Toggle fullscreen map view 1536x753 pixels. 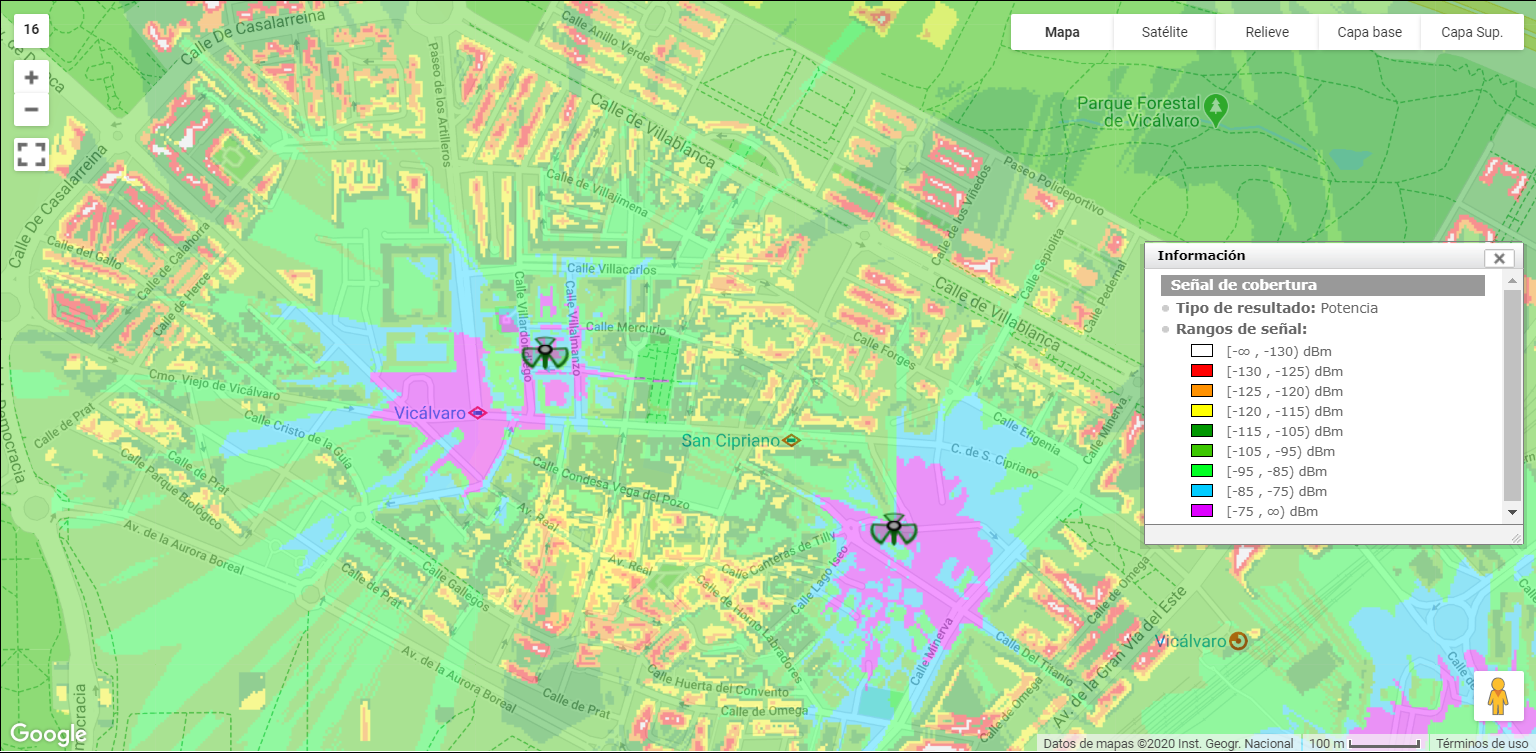click(31, 154)
